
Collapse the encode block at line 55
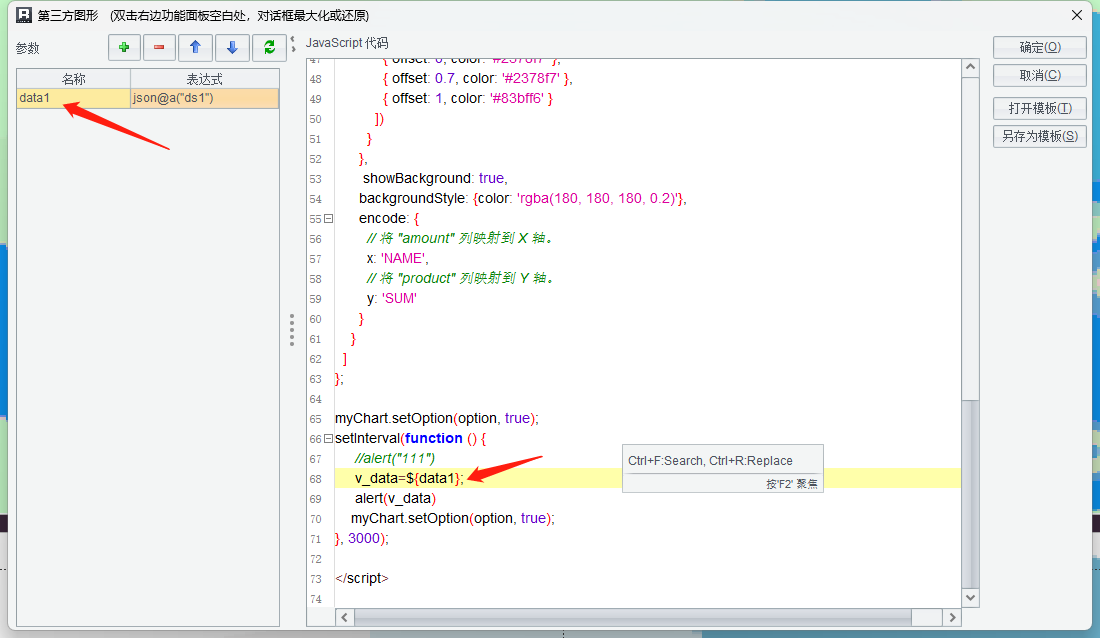point(328,218)
